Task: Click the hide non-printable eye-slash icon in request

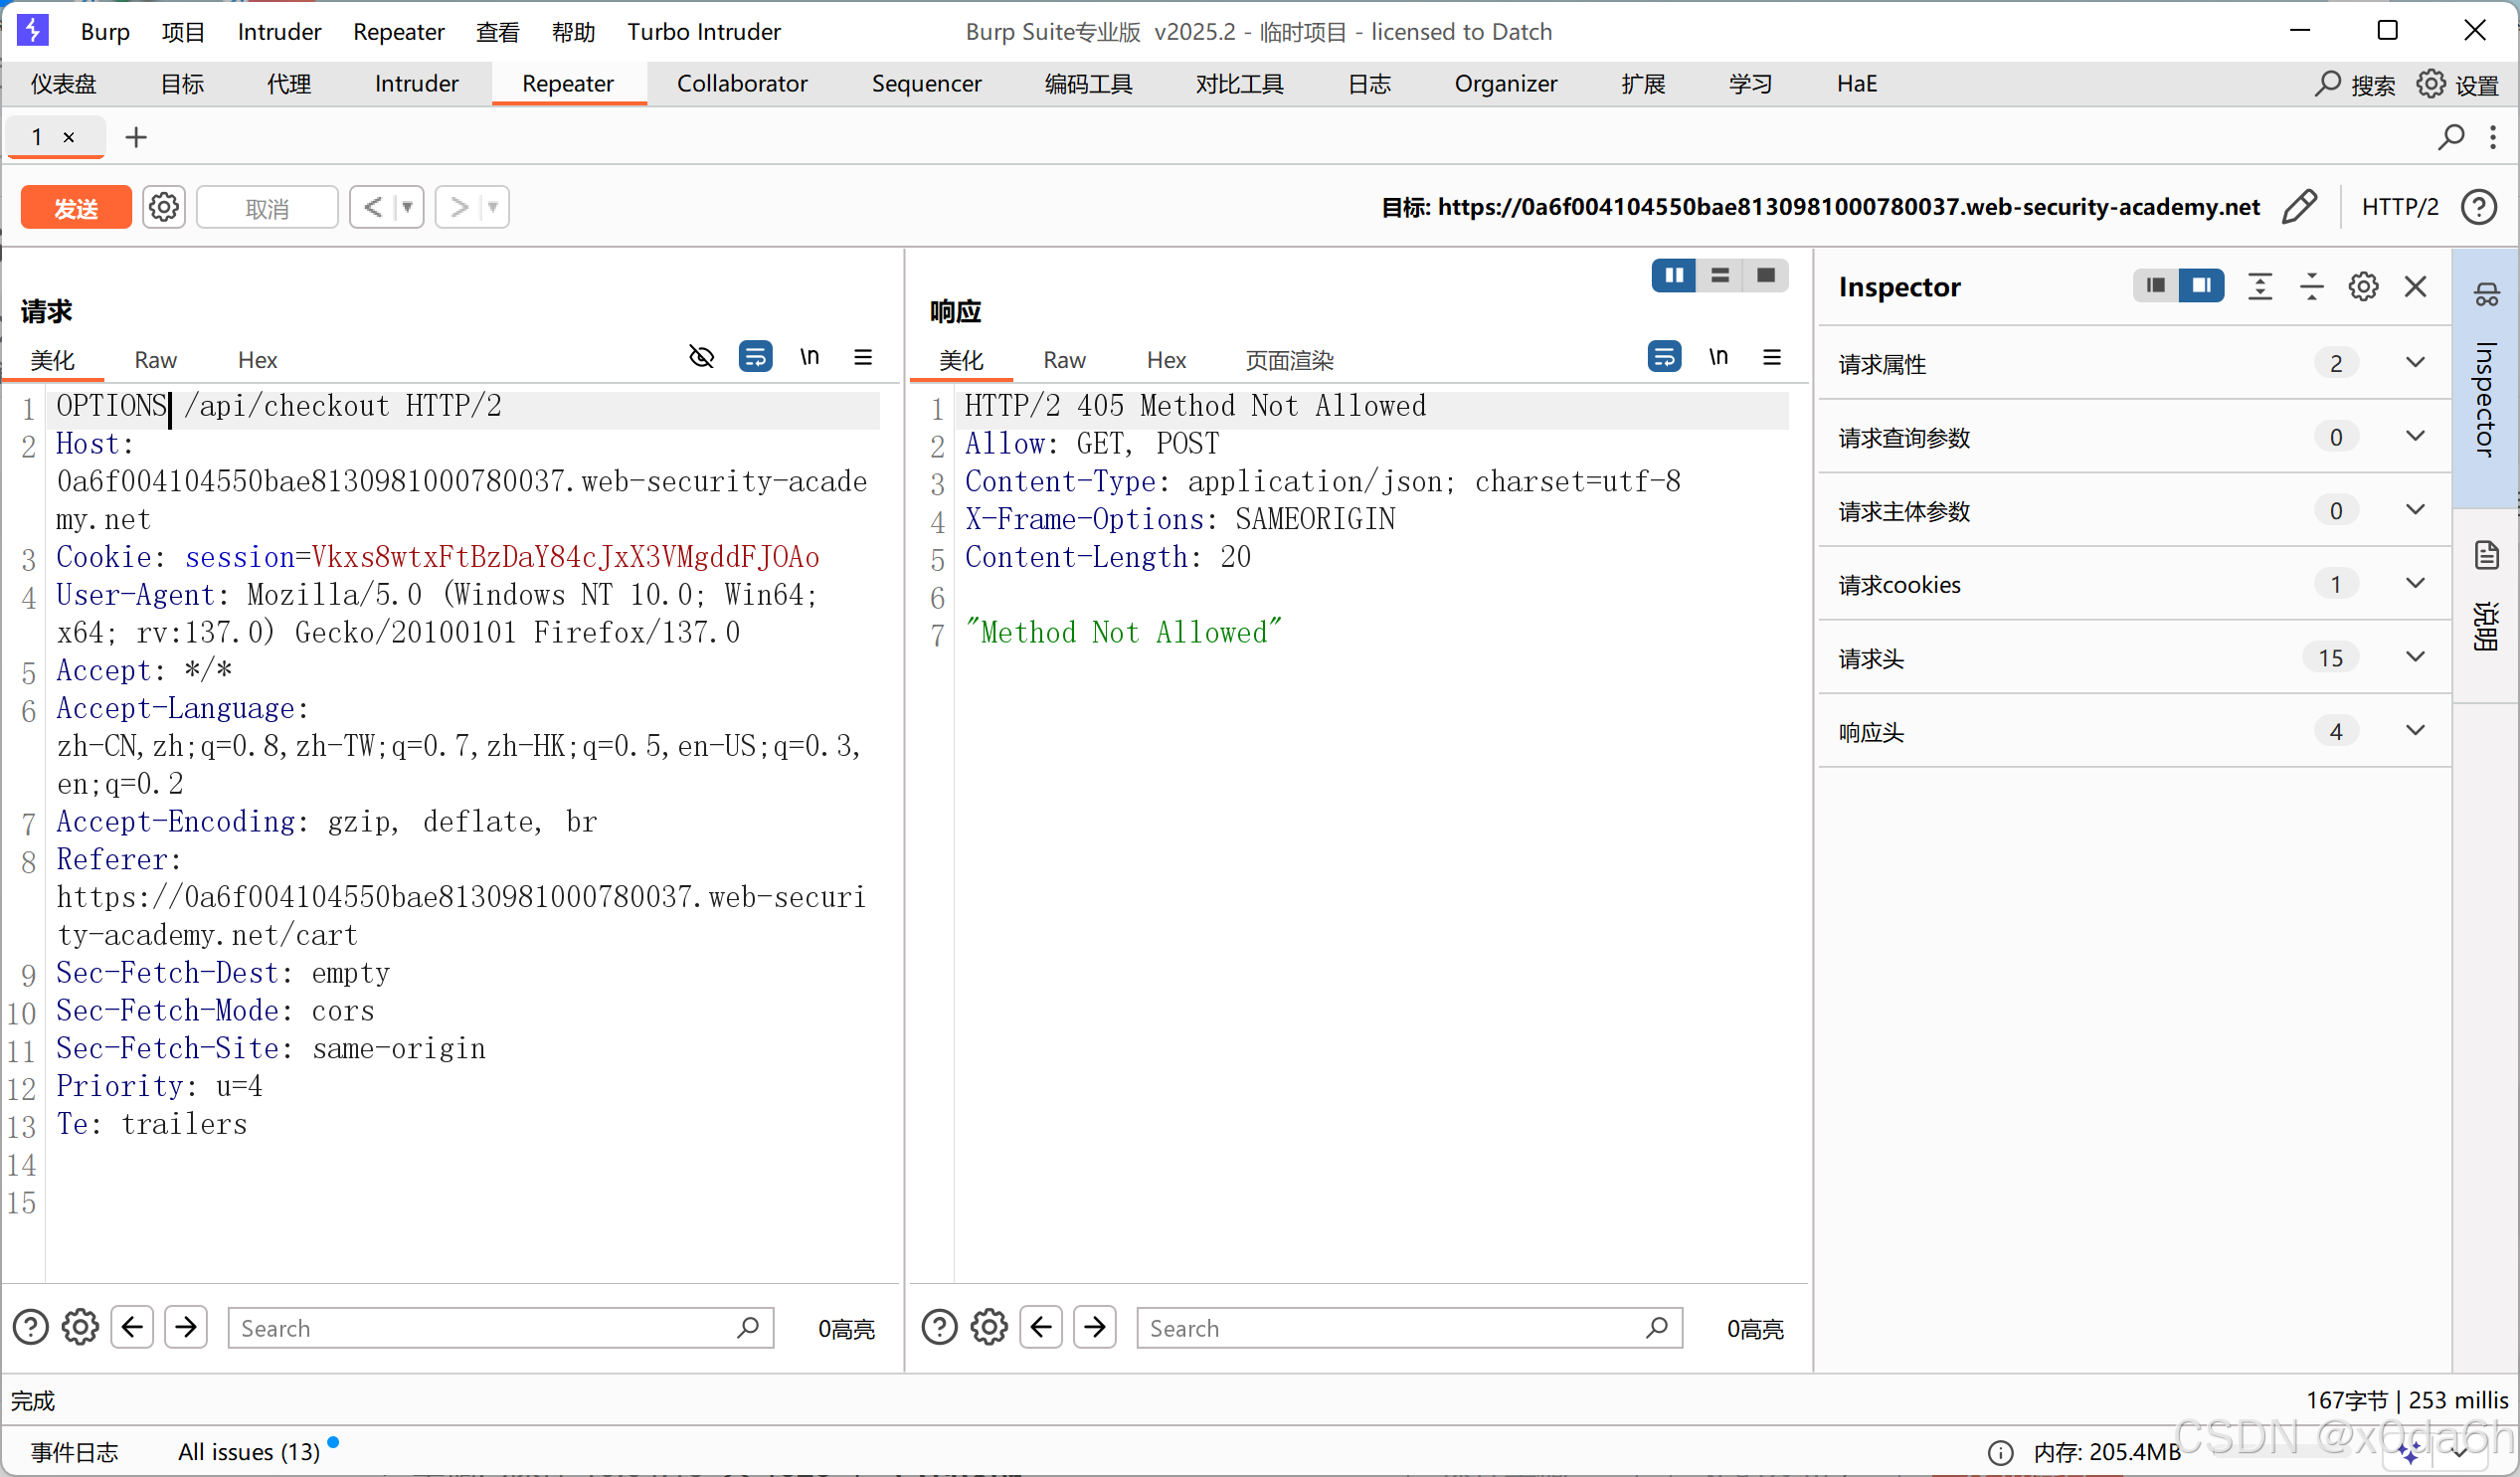Action: coord(702,357)
